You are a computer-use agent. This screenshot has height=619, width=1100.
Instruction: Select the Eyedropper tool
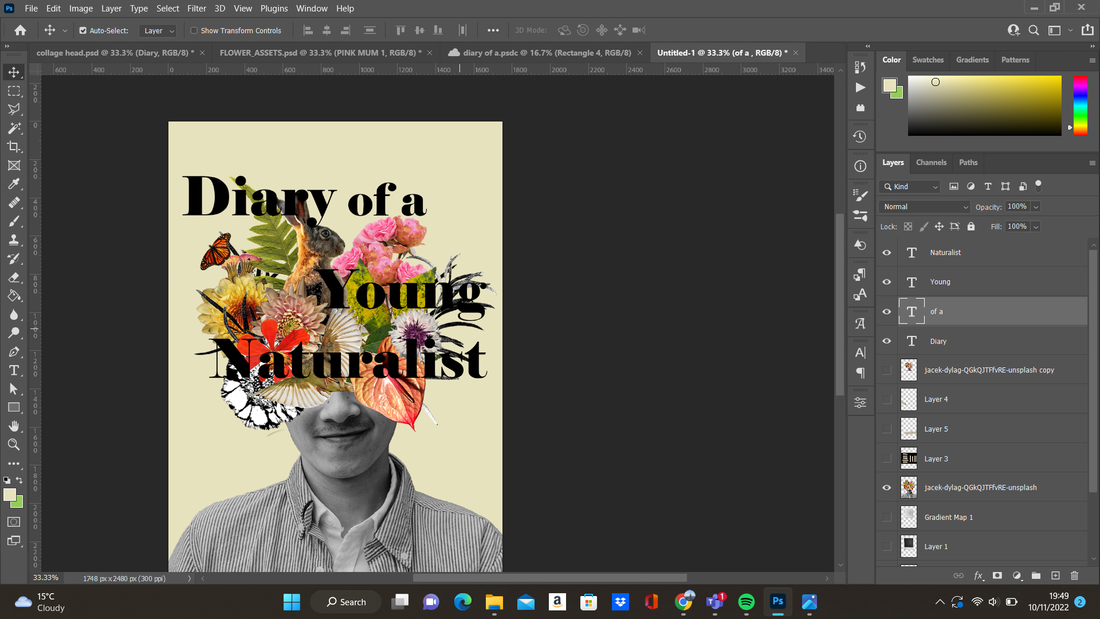point(14,184)
